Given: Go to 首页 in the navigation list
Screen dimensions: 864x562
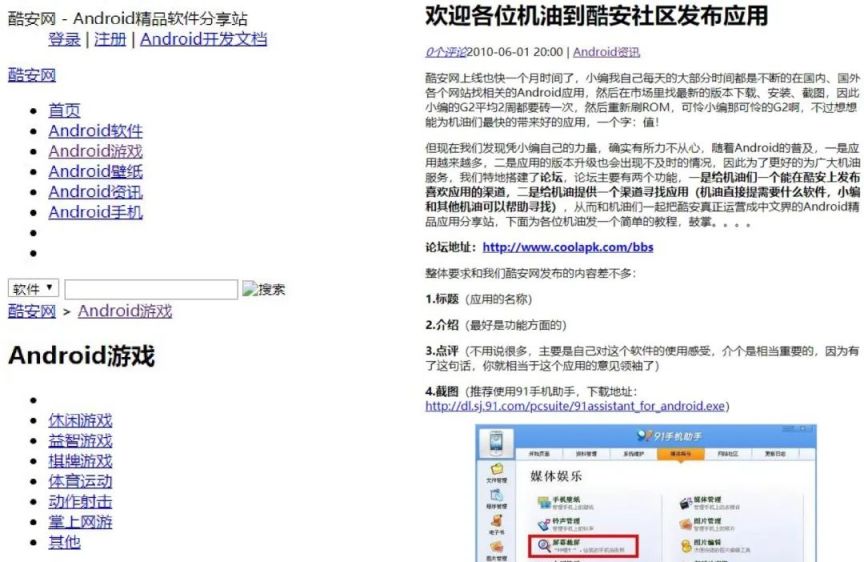Looking at the screenshot, I should (x=64, y=110).
